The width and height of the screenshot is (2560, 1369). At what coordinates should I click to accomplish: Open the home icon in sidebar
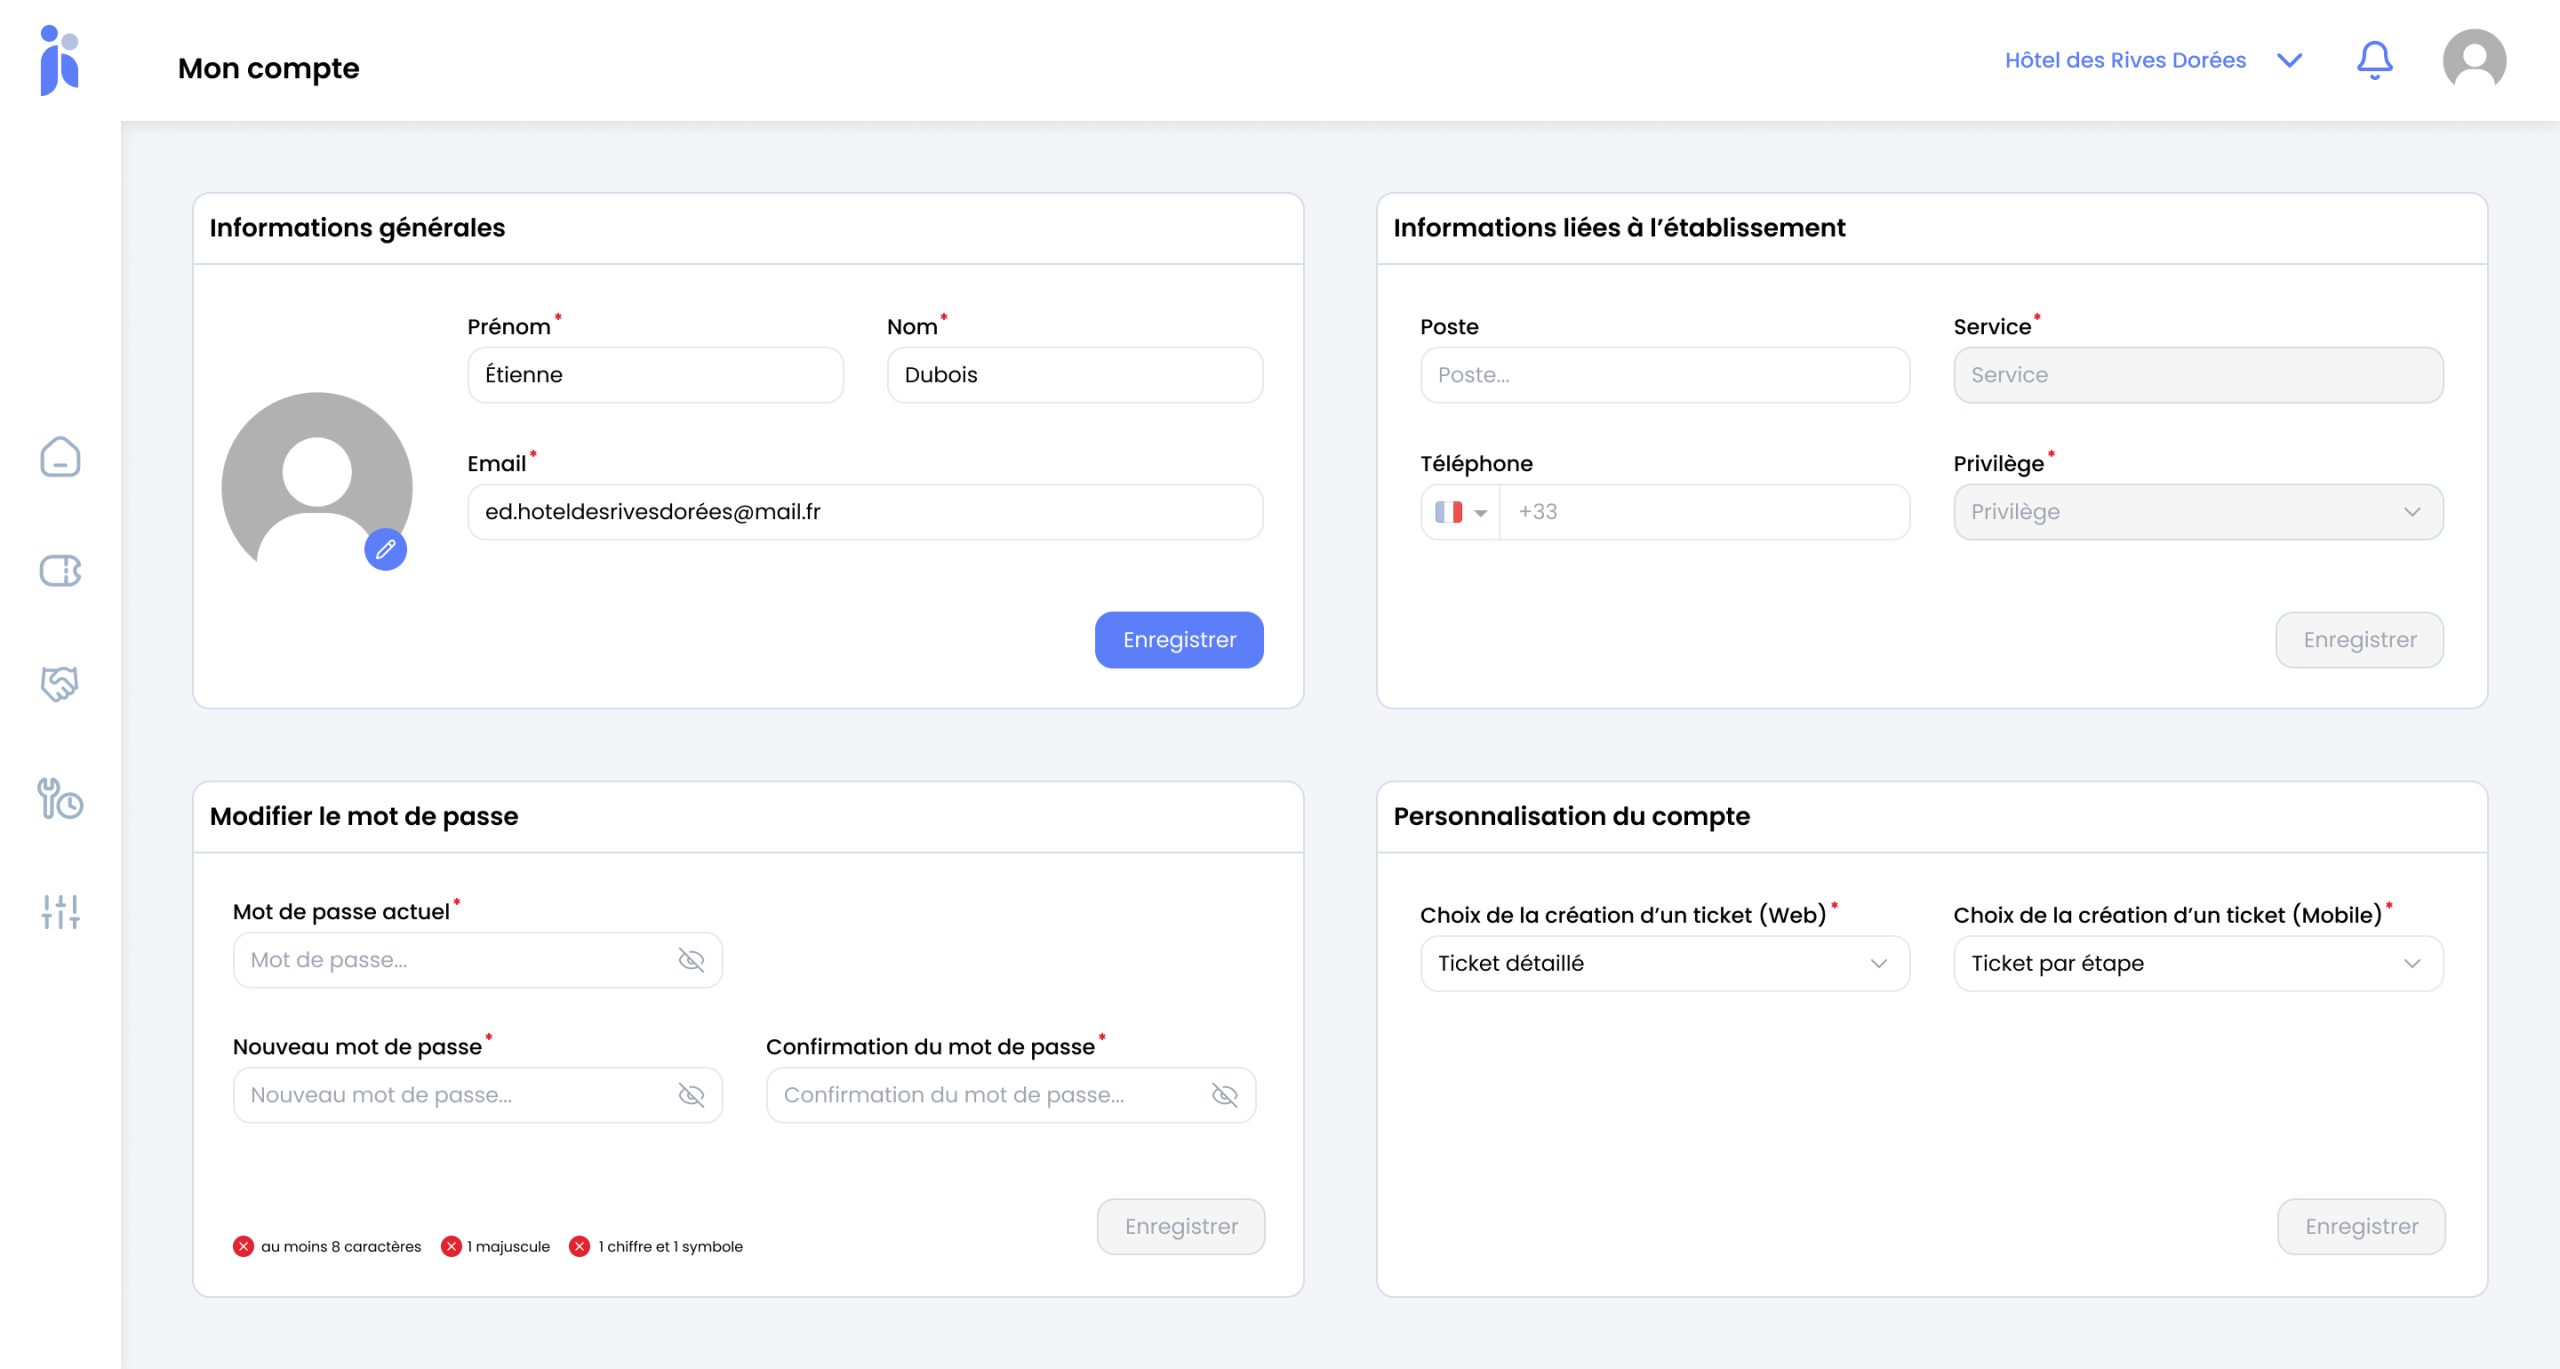click(x=60, y=457)
